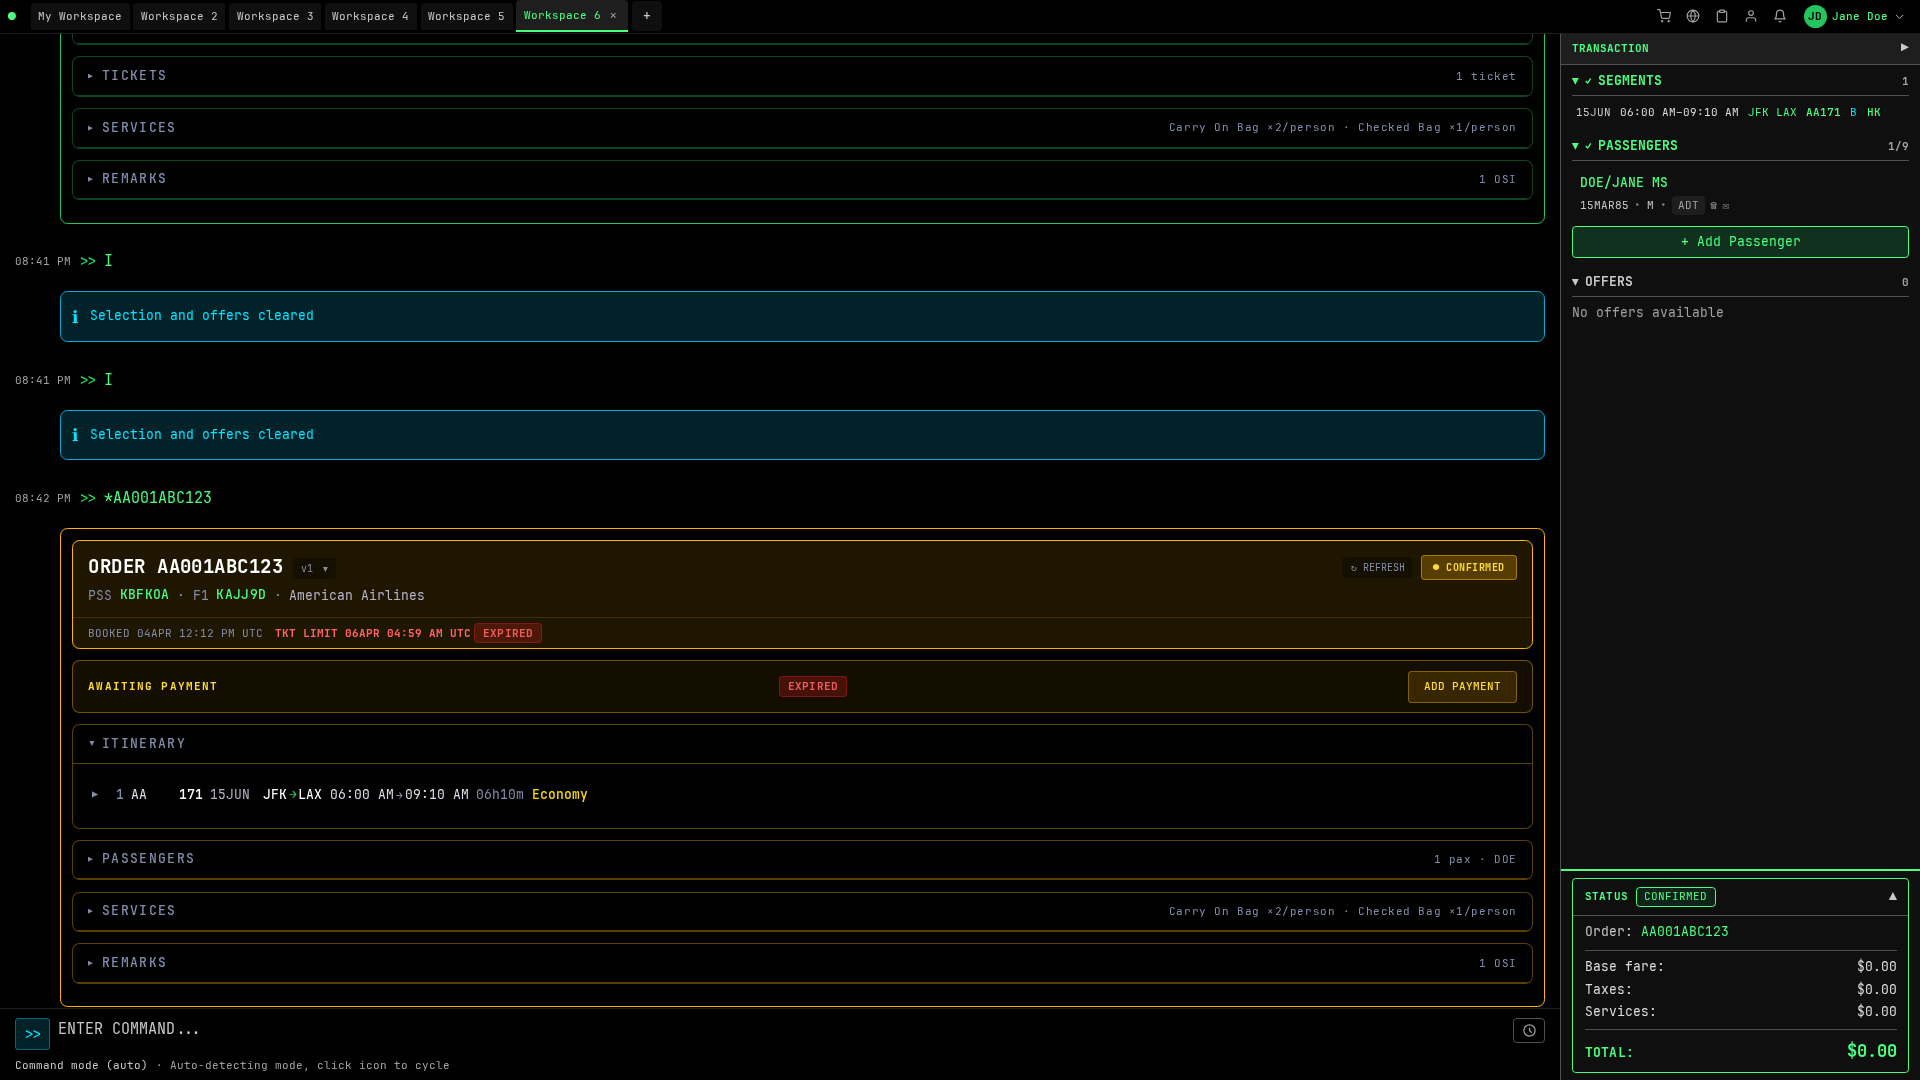This screenshot has height=1080, width=1920.
Task: Switch to Workspace 4 tab
Action: pyautogui.click(x=370, y=16)
